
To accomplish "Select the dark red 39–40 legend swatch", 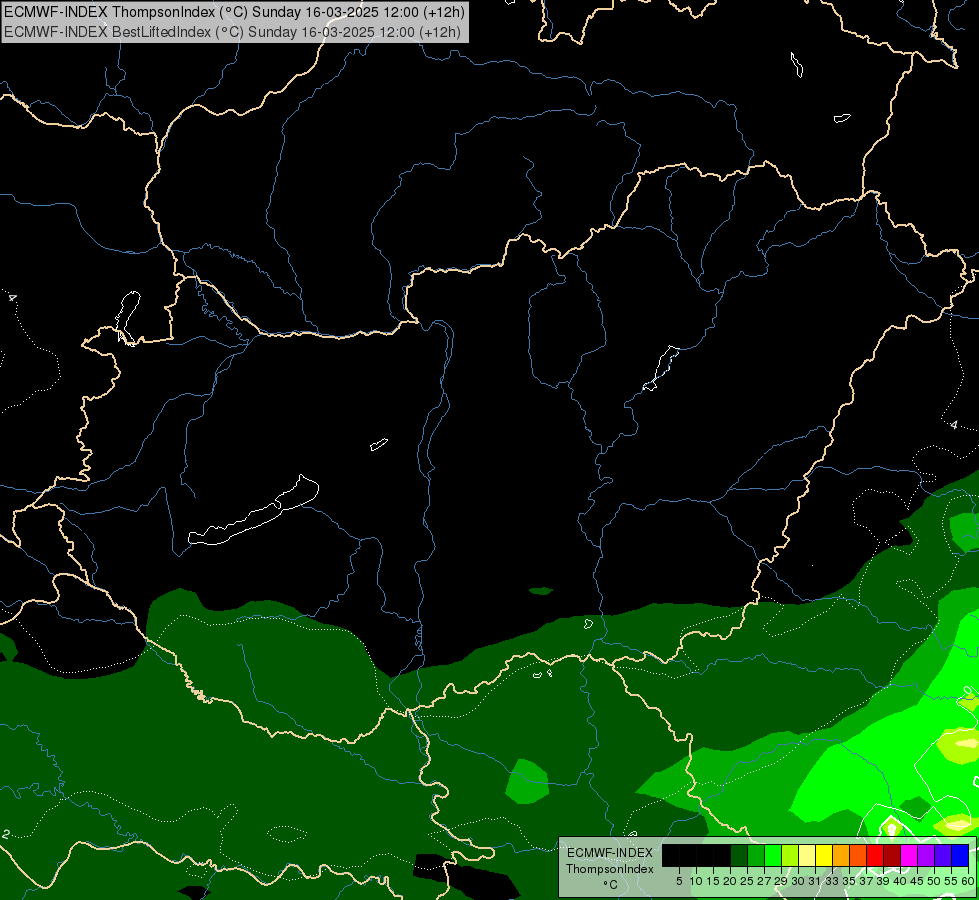I will coord(892,855).
